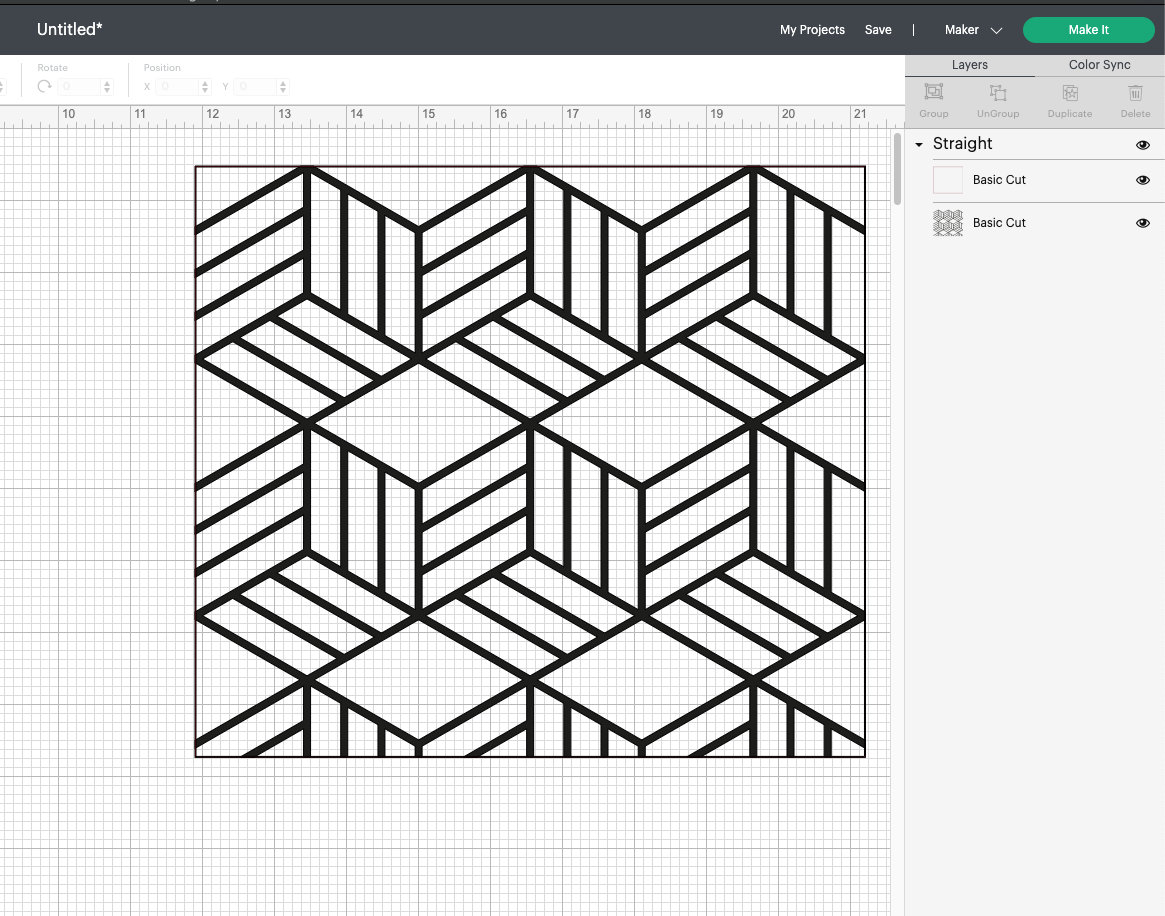Screen dimensions: 1165x916
Task: Open the Maker machine dropdown
Action: click(x=973, y=30)
